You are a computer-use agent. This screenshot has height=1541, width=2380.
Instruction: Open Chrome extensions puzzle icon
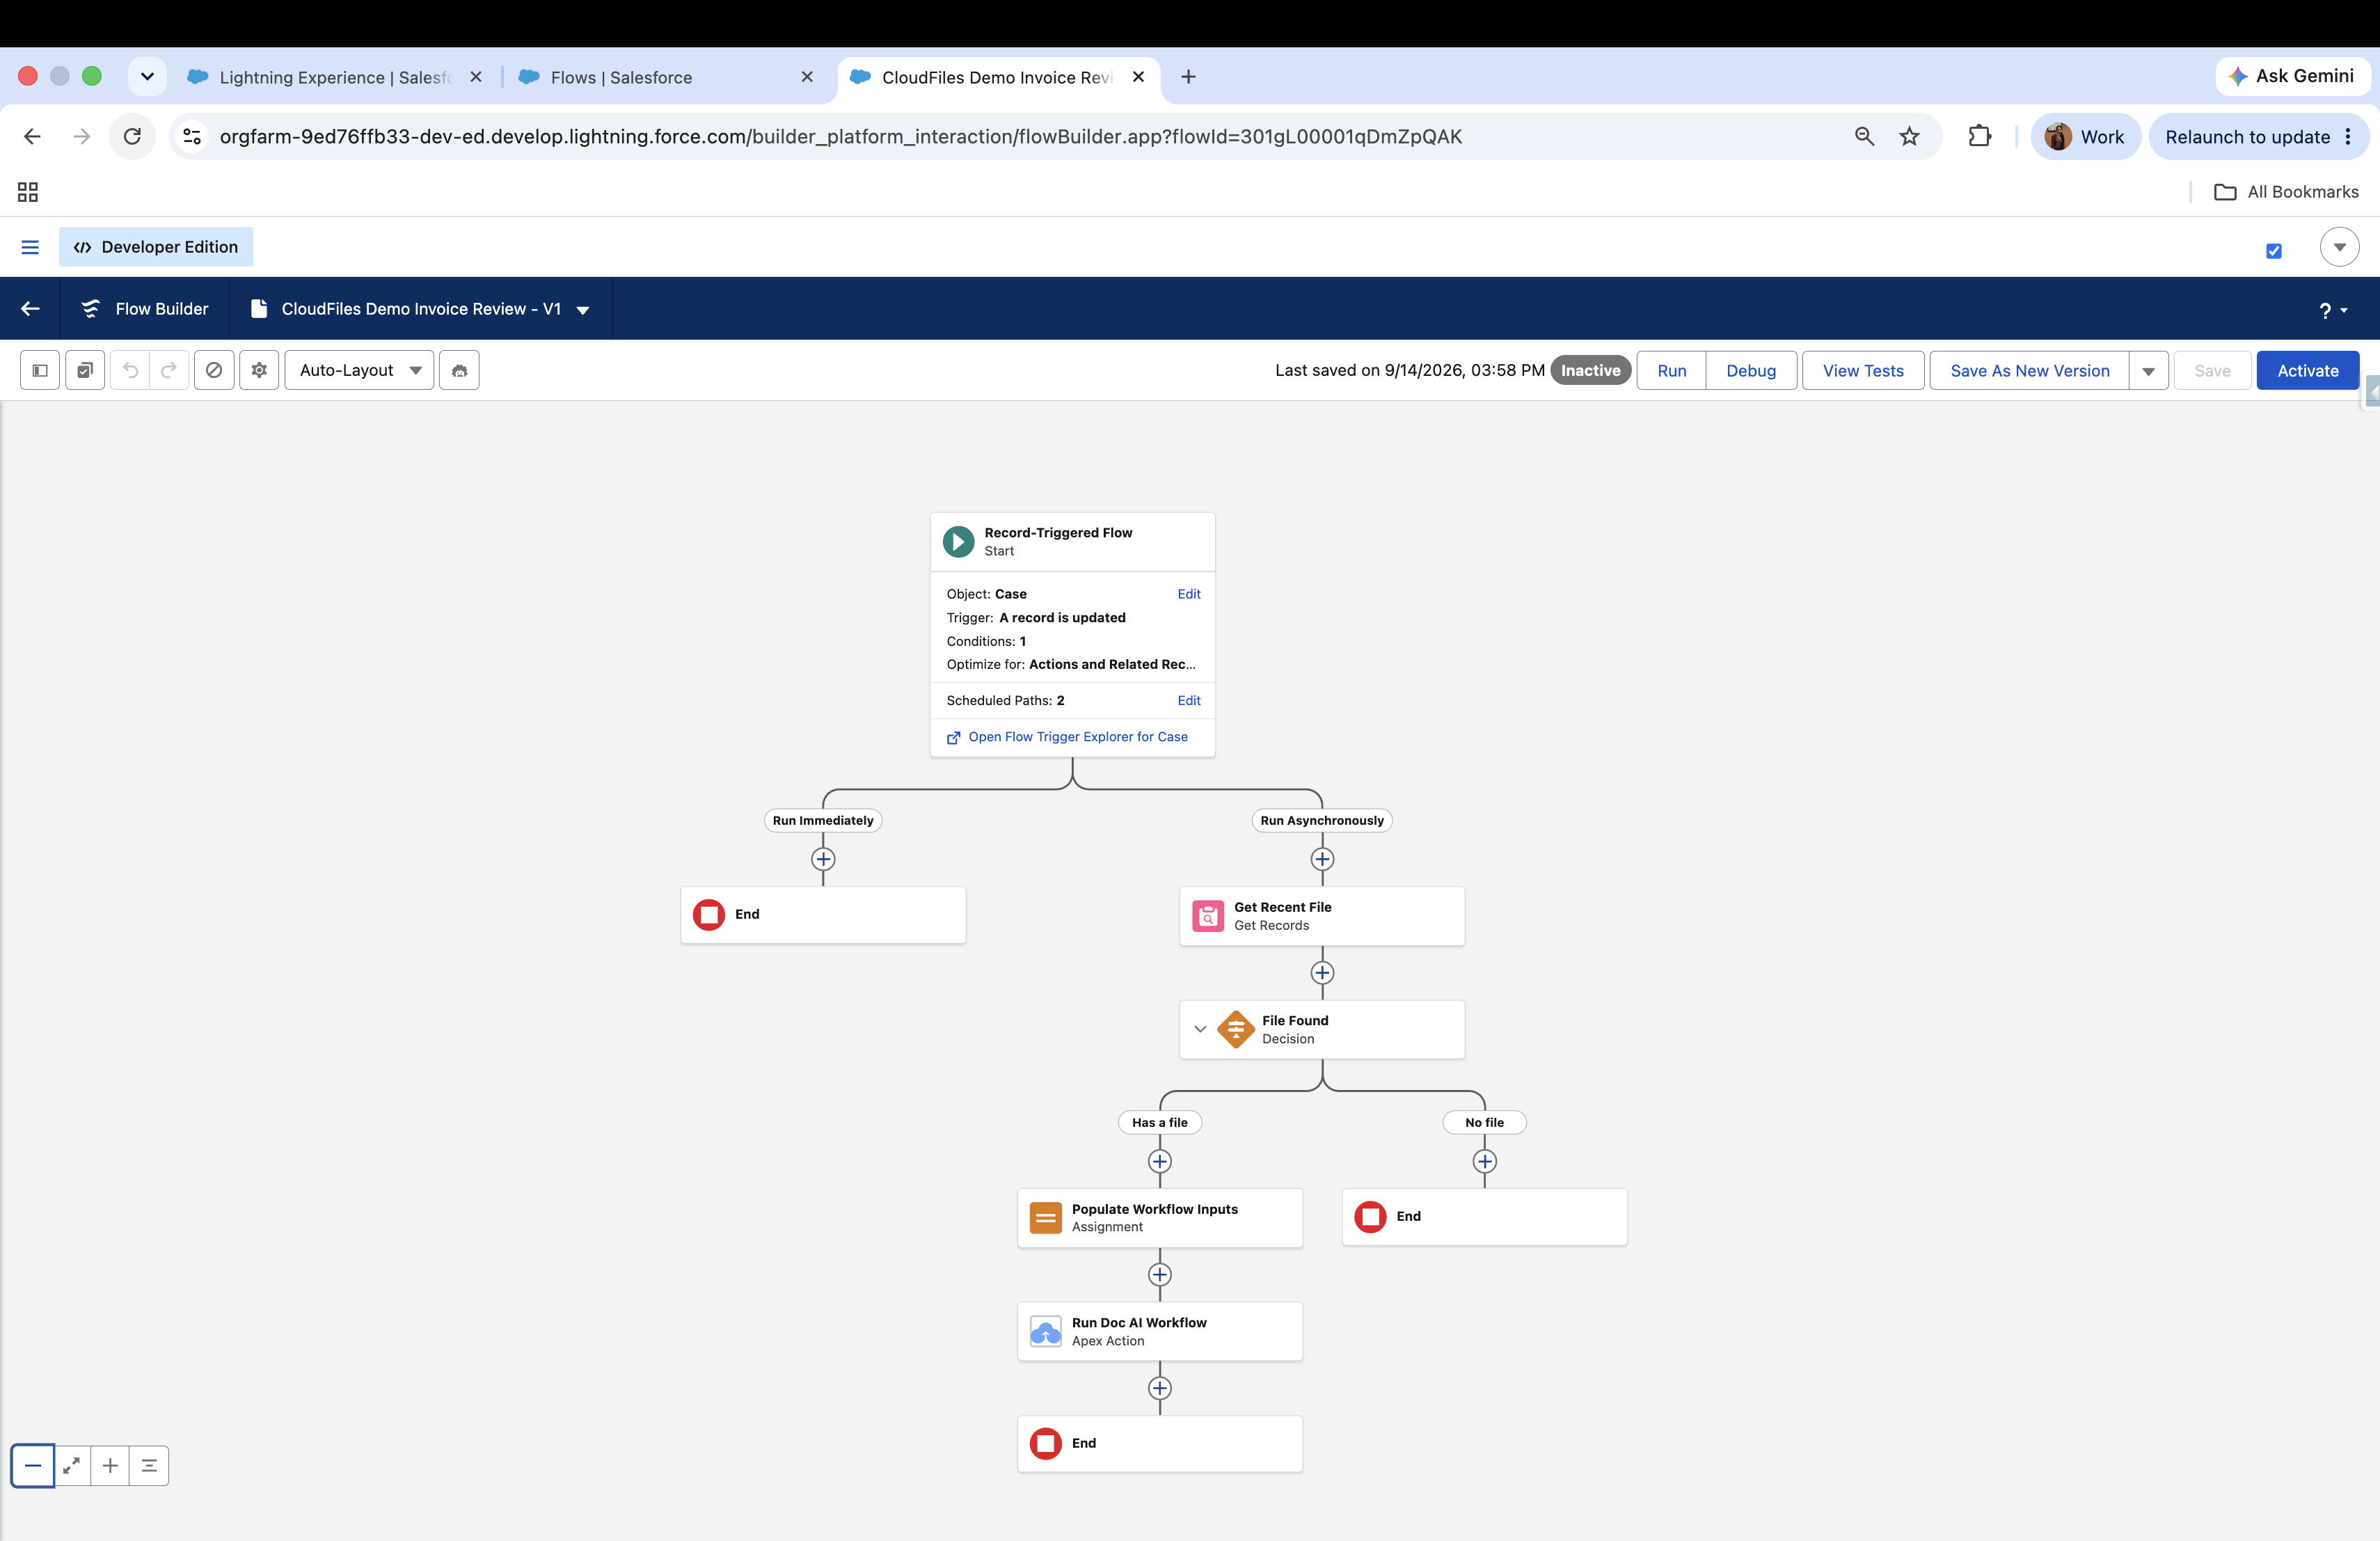1980,137
